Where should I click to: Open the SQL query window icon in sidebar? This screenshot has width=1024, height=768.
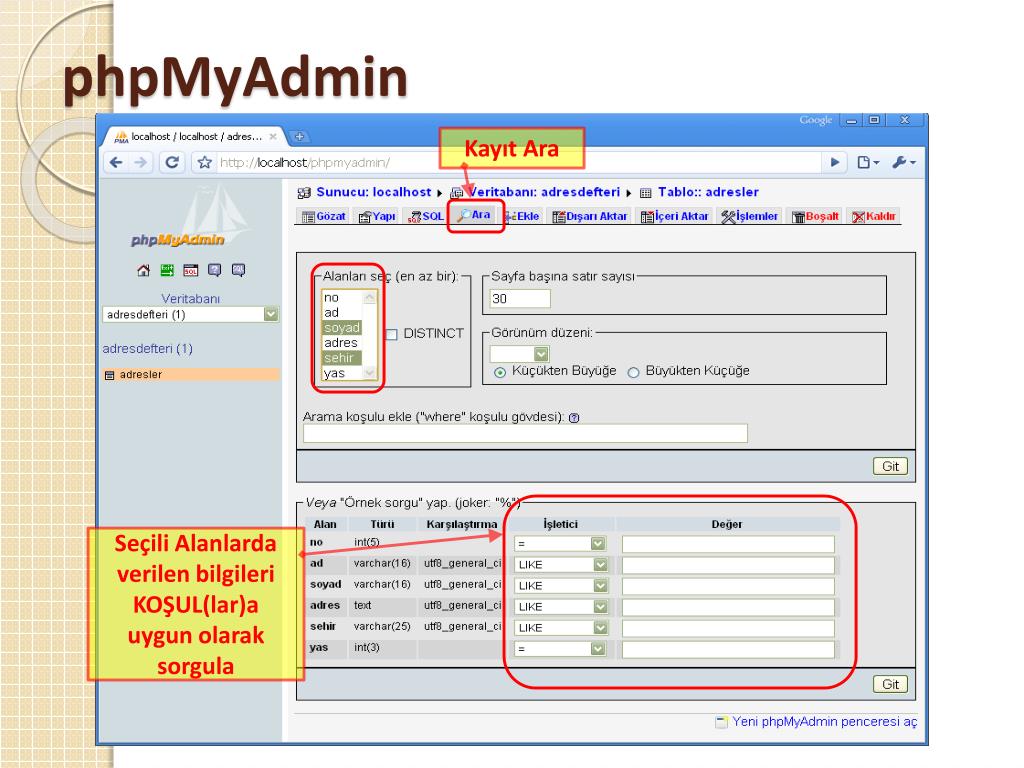191,270
